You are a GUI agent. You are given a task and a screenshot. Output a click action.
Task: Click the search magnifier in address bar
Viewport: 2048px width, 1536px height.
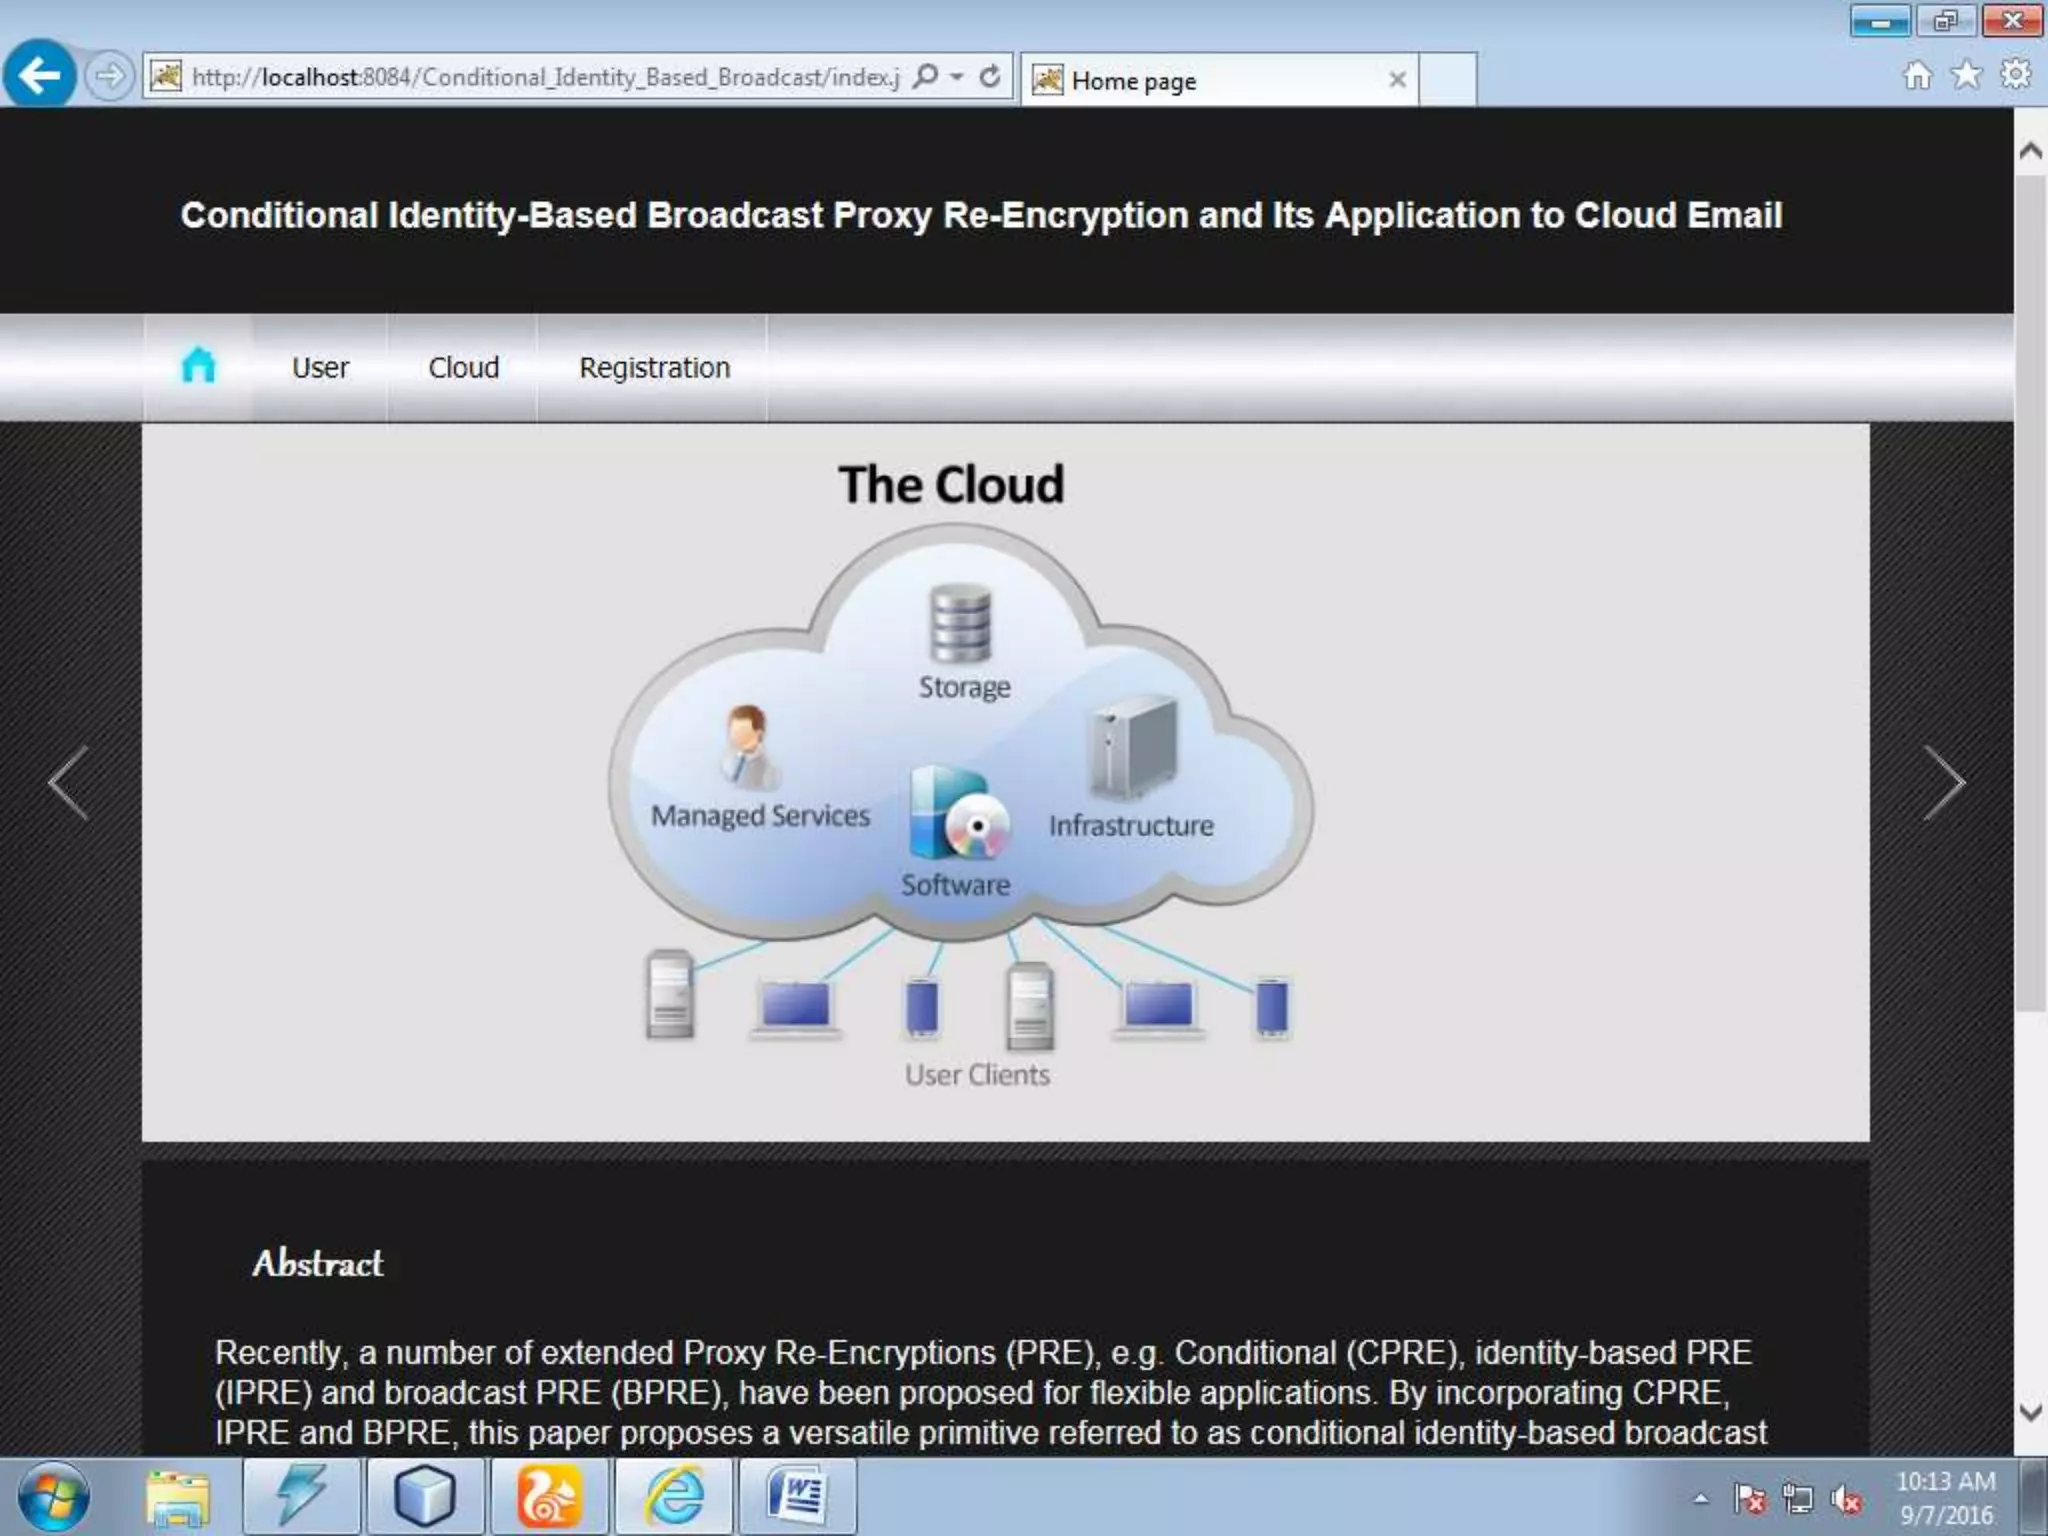point(926,77)
